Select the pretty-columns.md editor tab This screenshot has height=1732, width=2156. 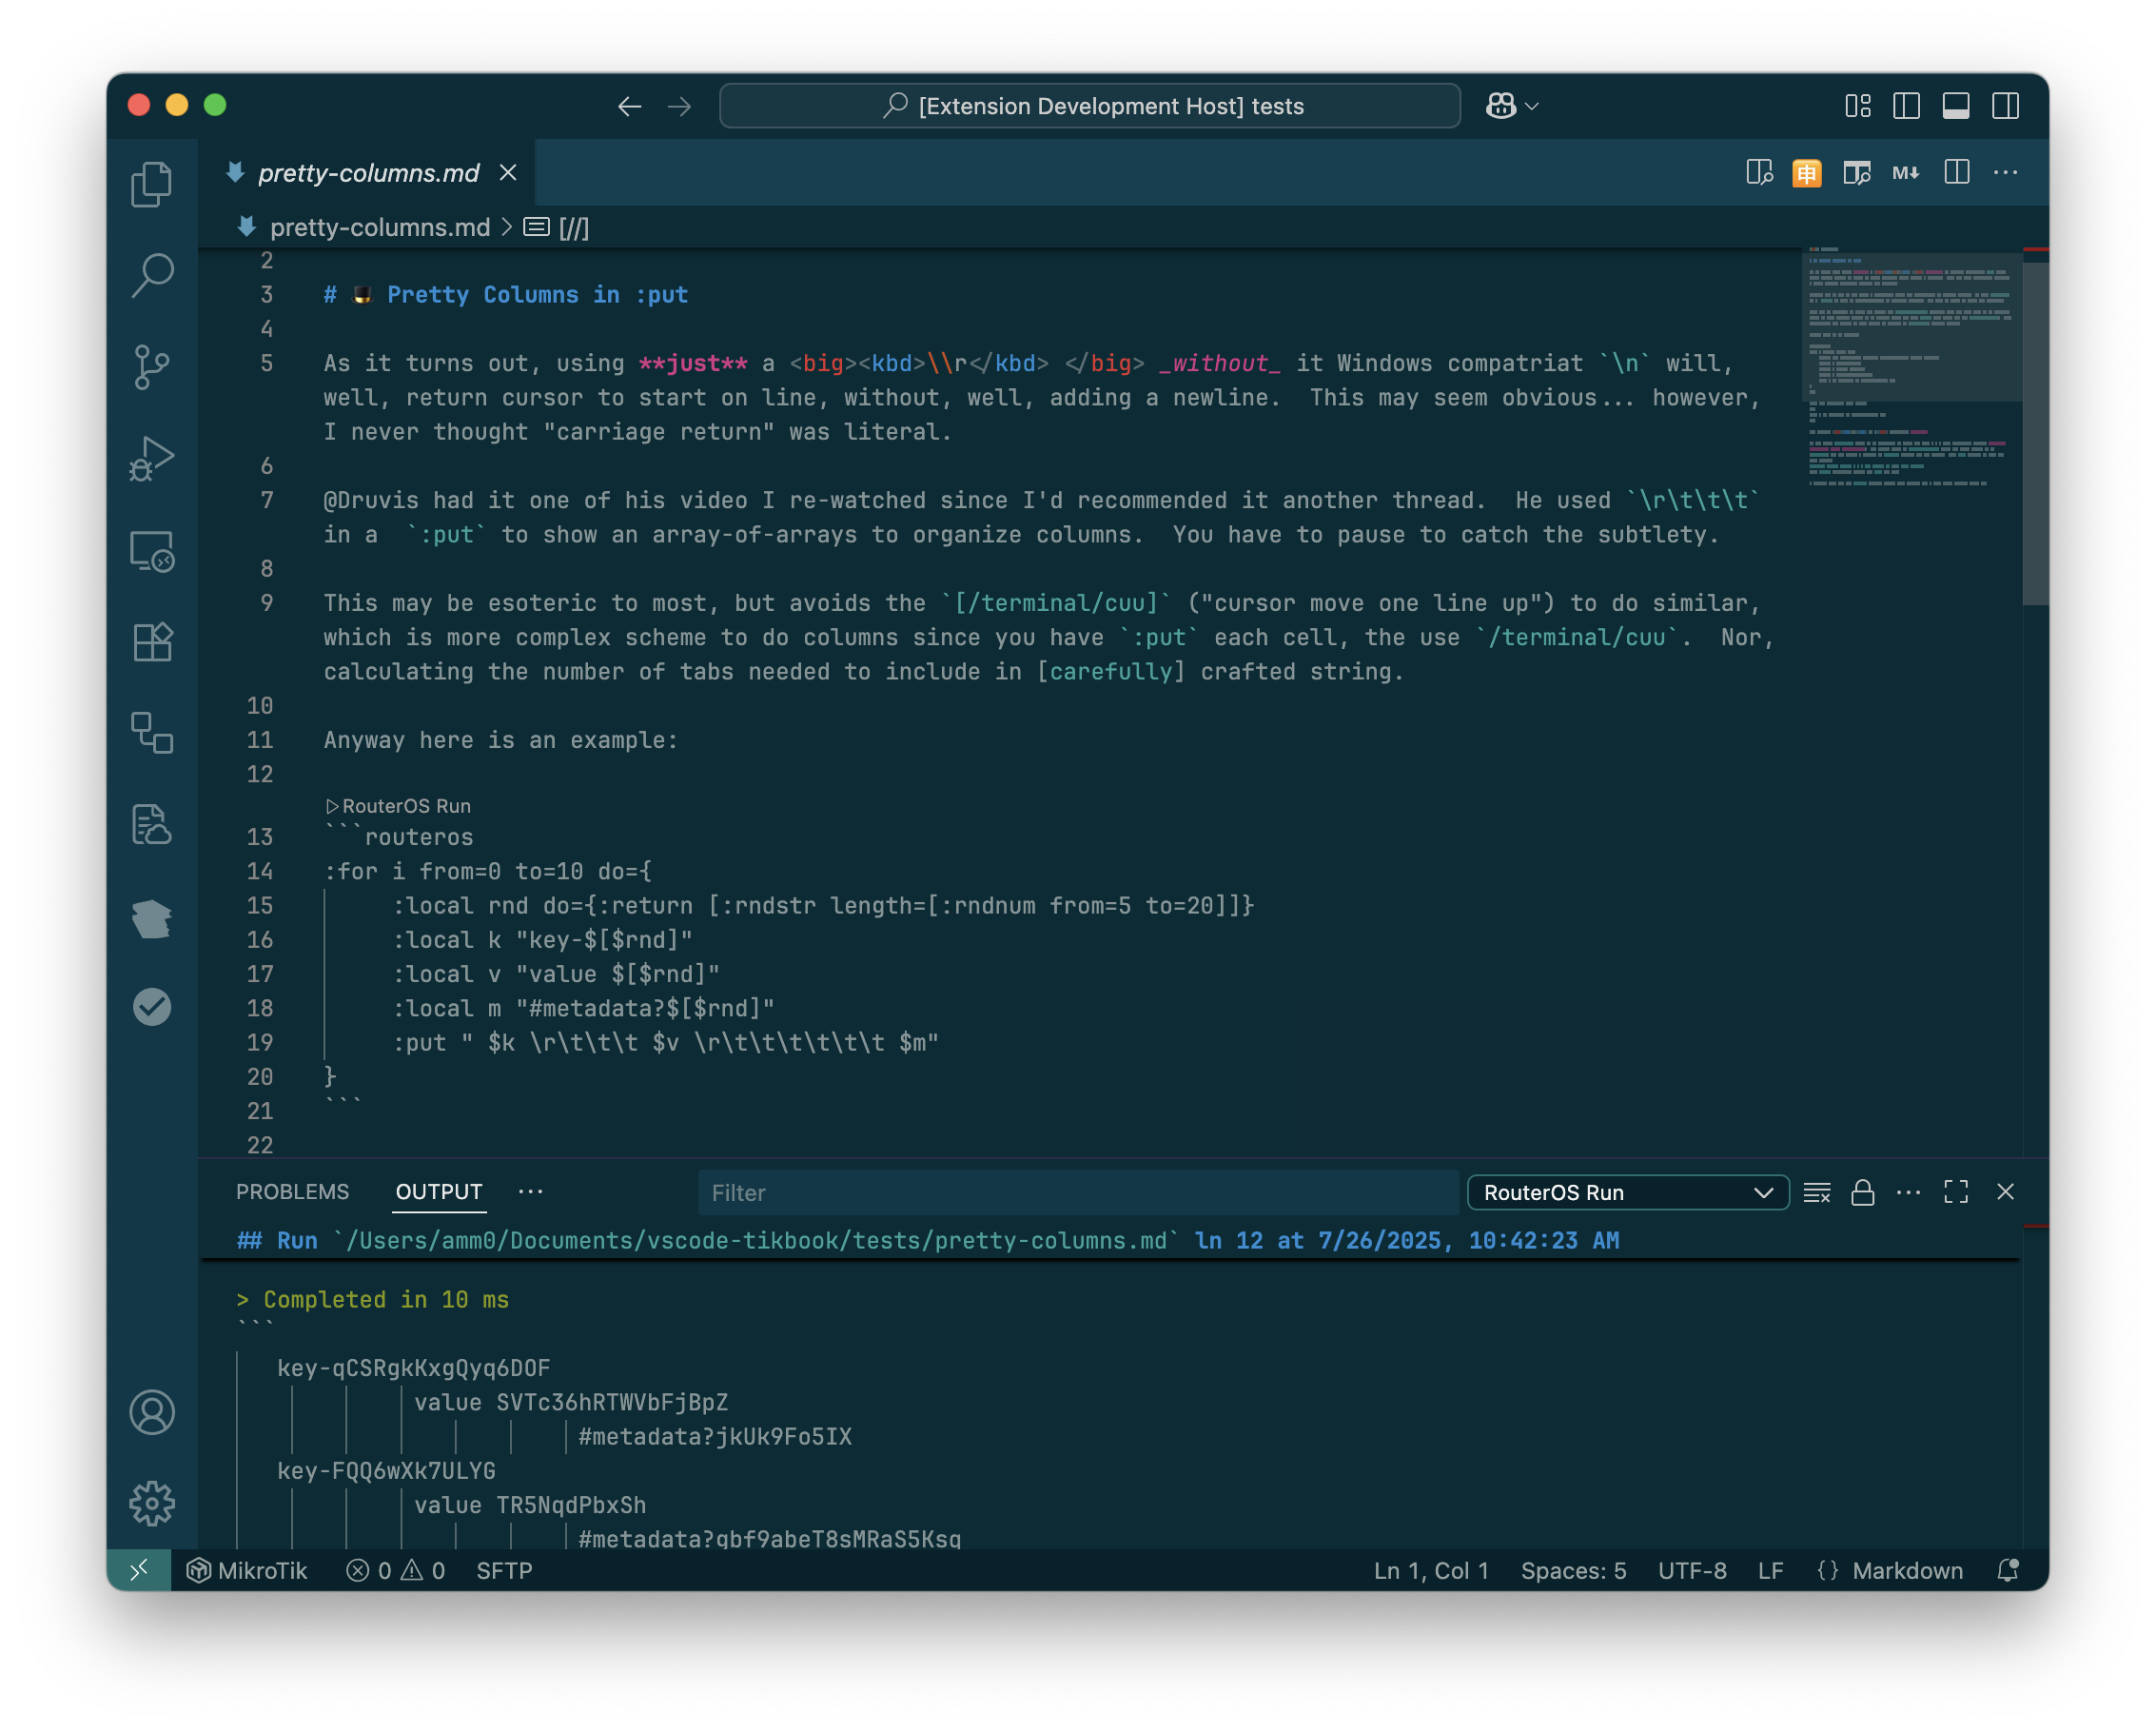[x=368, y=173]
